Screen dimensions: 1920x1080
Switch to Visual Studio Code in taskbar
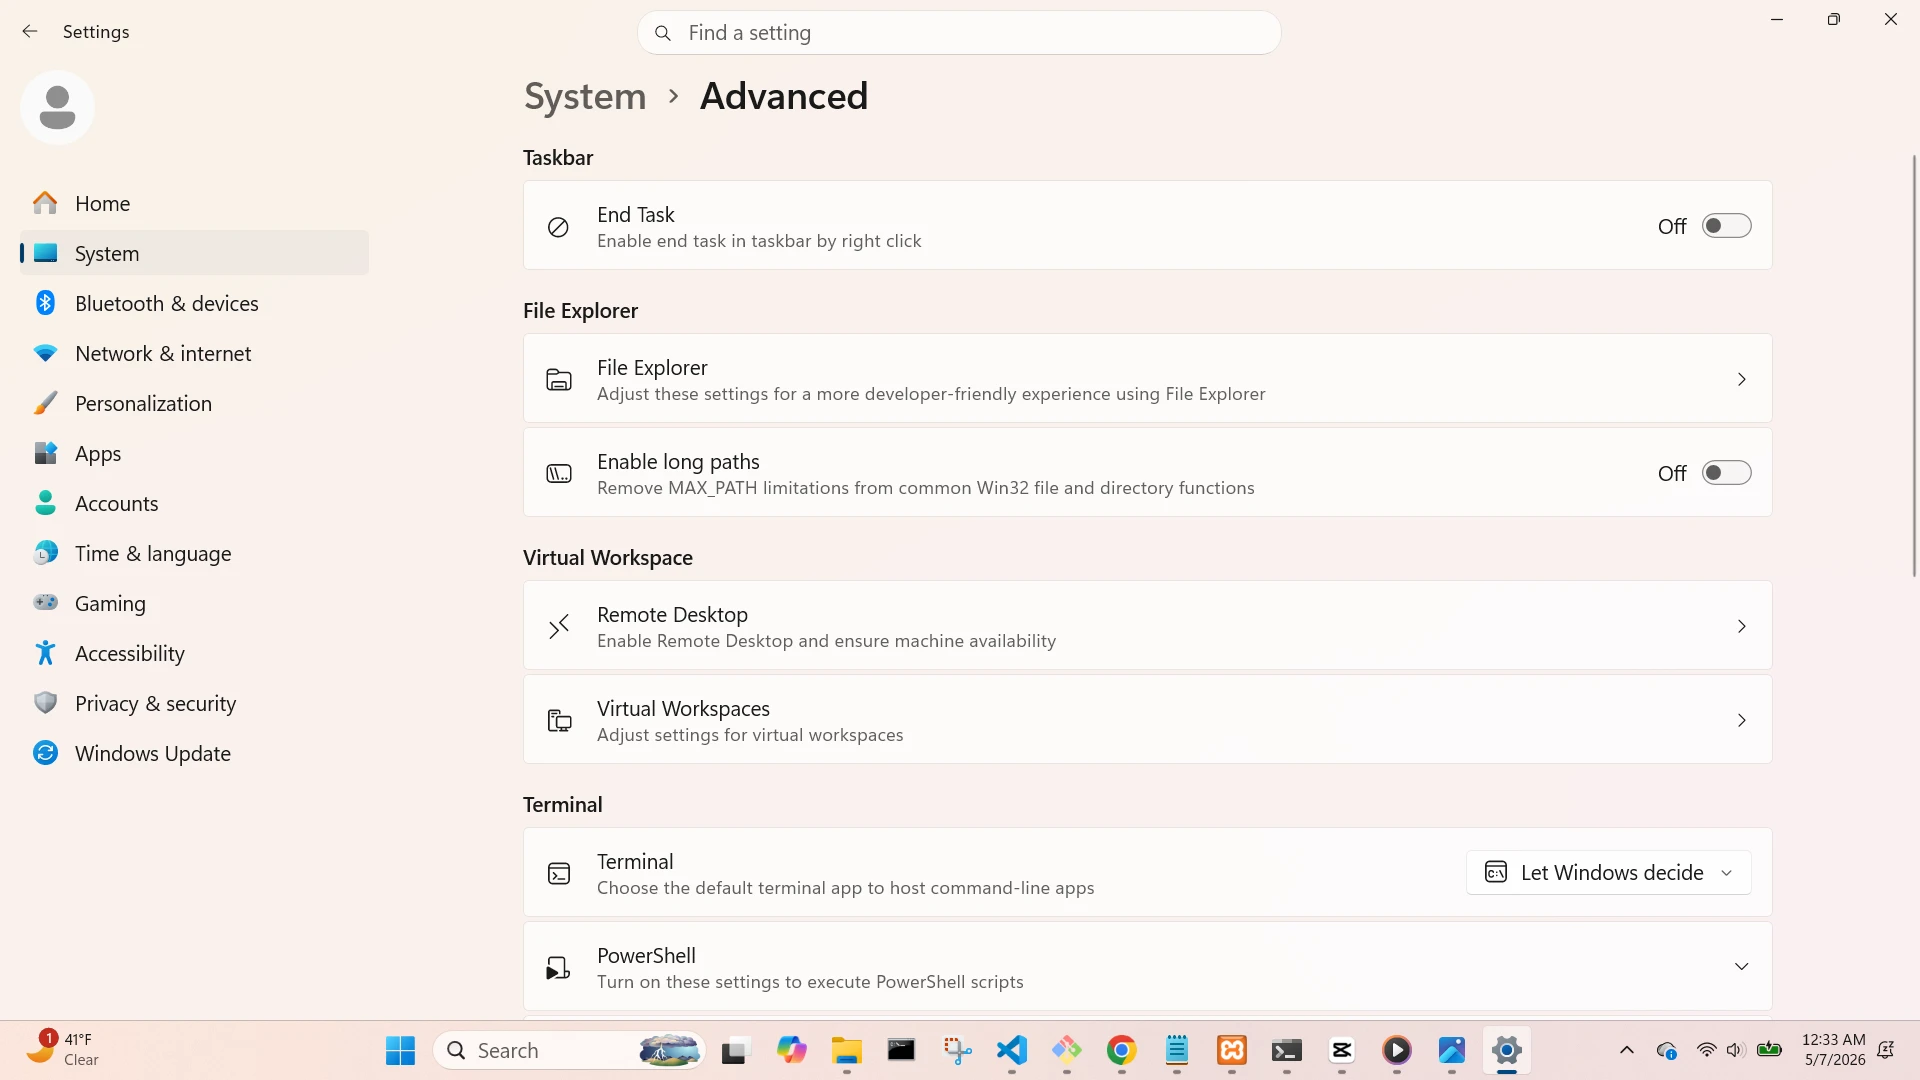click(1012, 1050)
